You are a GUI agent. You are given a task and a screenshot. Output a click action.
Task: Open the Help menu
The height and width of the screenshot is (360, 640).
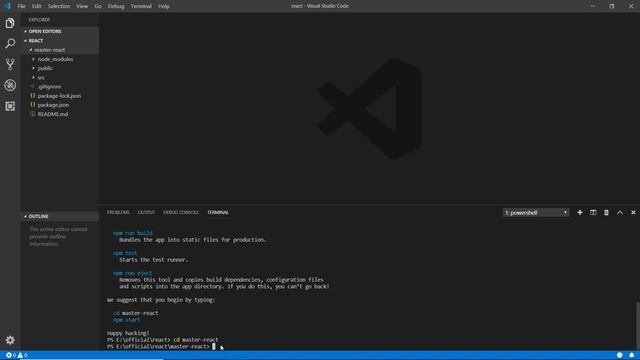(x=164, y=6)
